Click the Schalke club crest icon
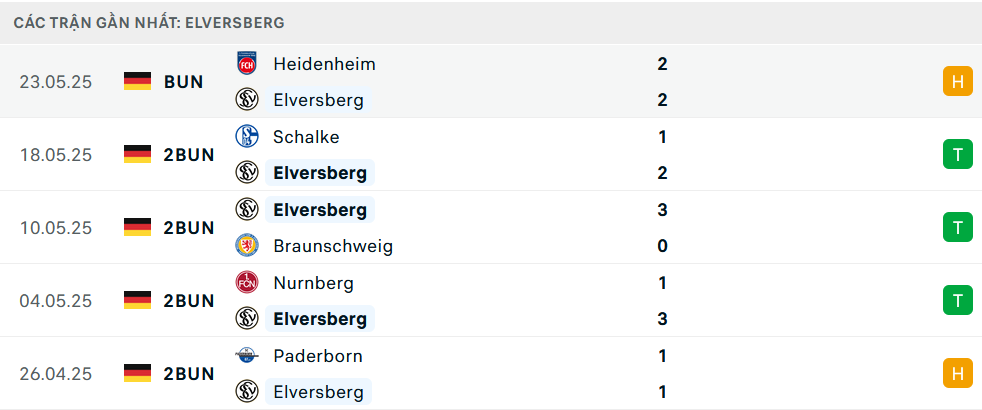The image size is (982, 410). coord(247,136)
